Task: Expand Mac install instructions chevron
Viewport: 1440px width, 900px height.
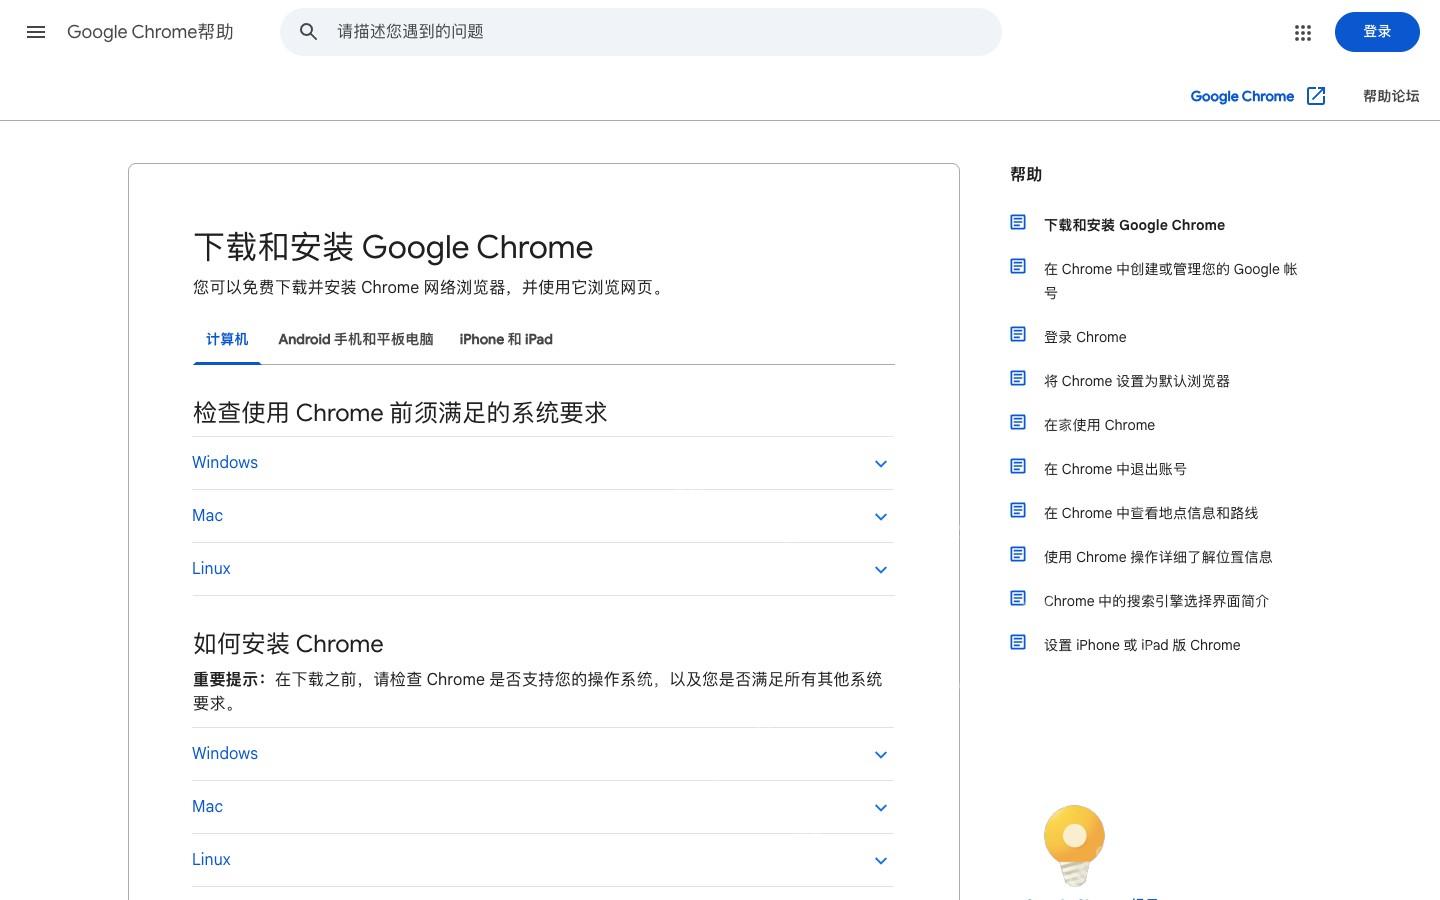Action: click(x=881, y=808)
